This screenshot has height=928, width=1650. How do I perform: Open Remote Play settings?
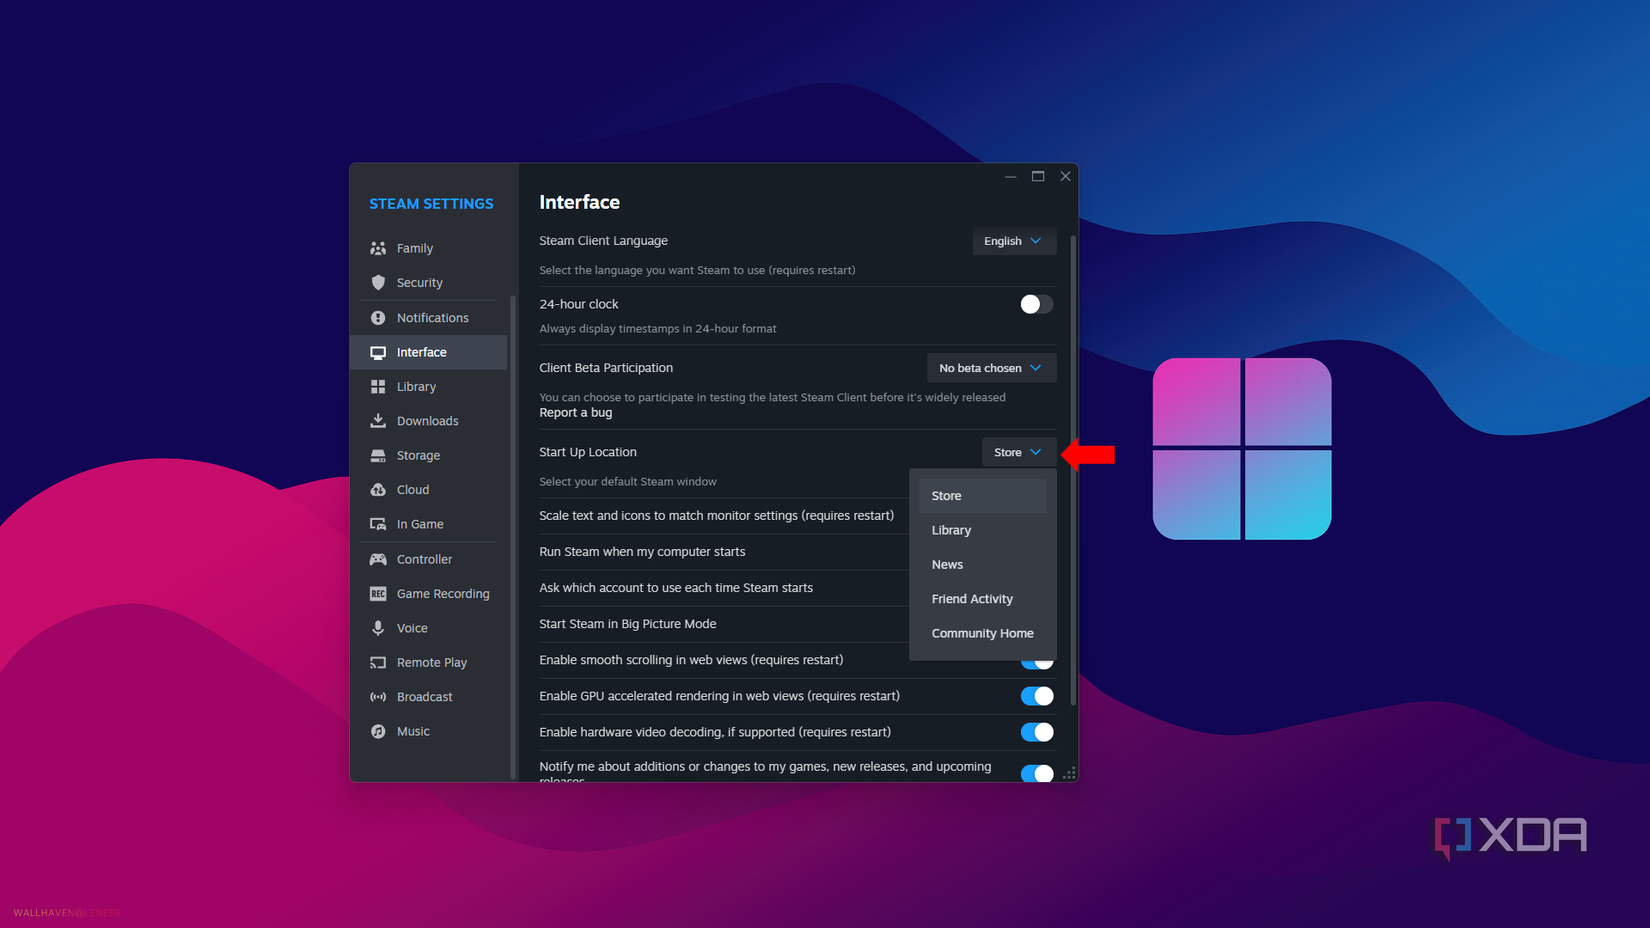coord(431,662)
